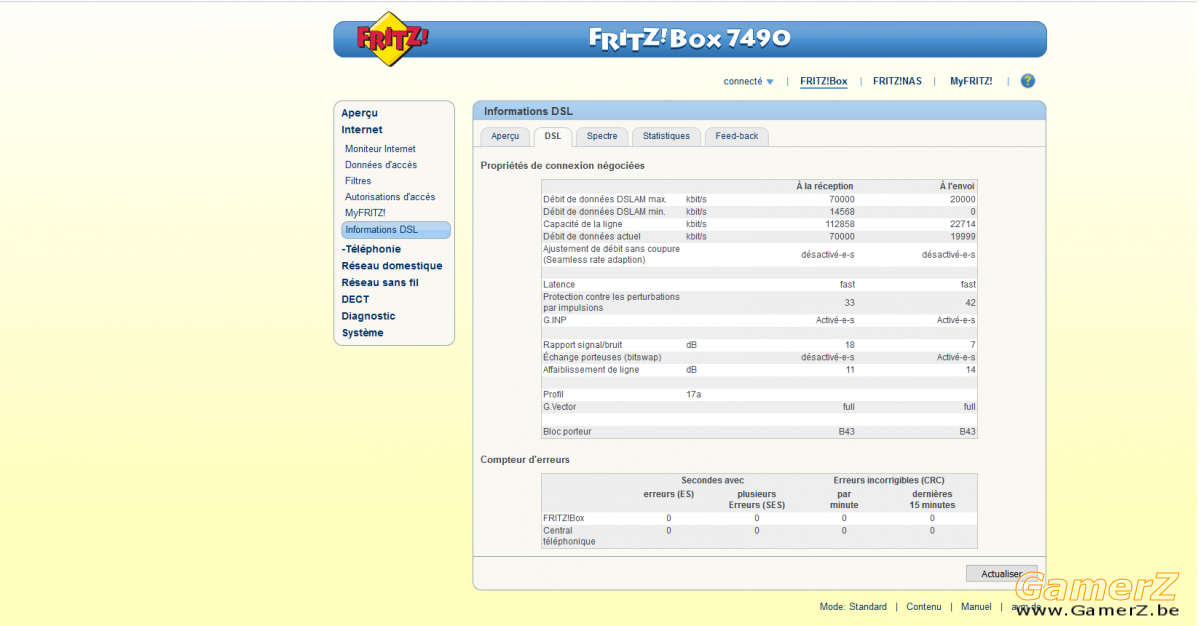1200x626 pixels.
Task: Select Informations DSL in sidebar
Action: tap(396, 230)
